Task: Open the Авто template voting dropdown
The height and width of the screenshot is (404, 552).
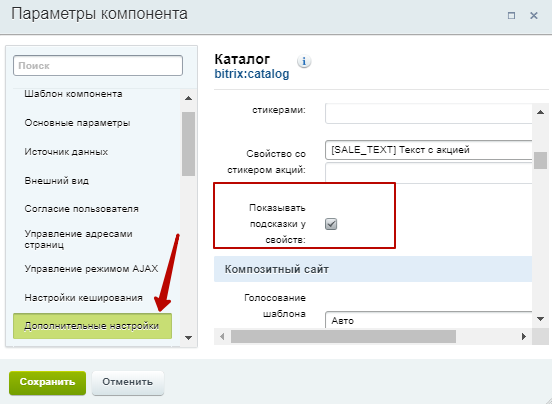Action: (x=428, y=320)
